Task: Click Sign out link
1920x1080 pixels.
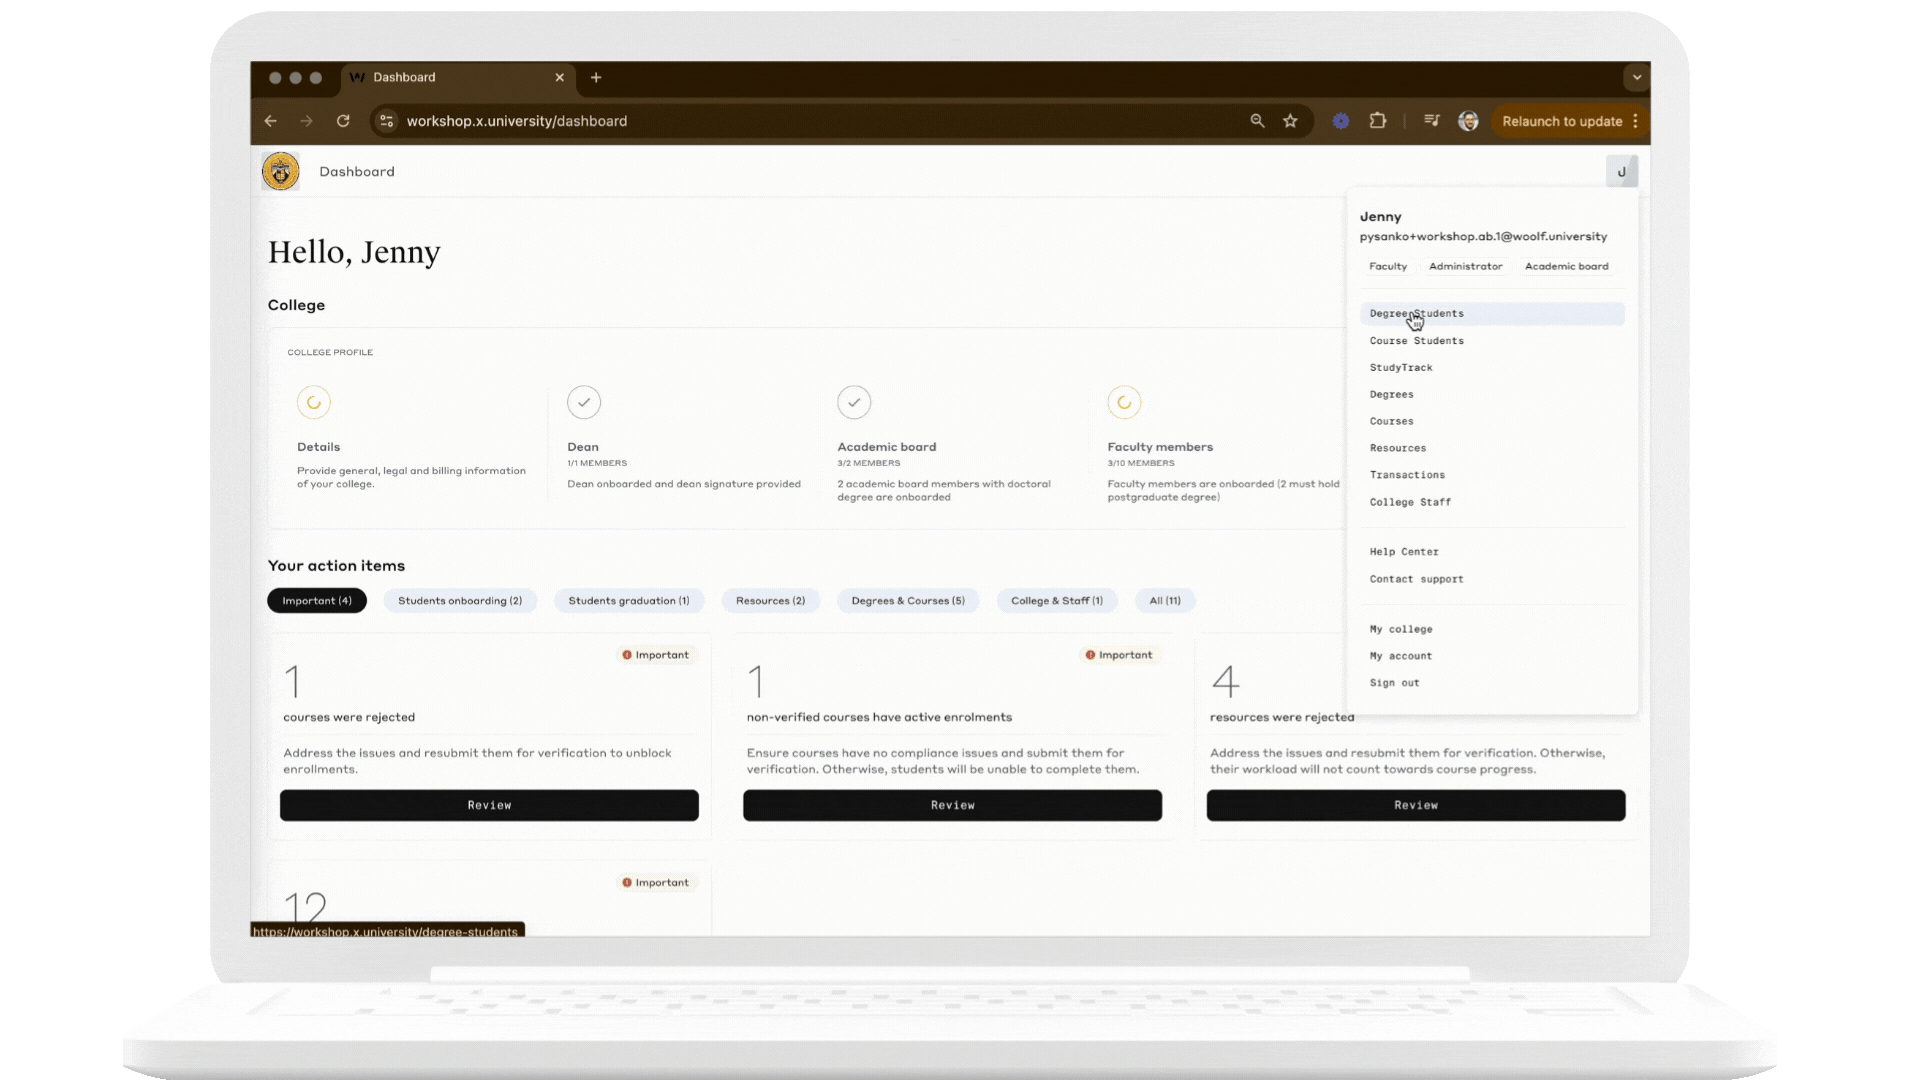Action: tap(1394, 683)
